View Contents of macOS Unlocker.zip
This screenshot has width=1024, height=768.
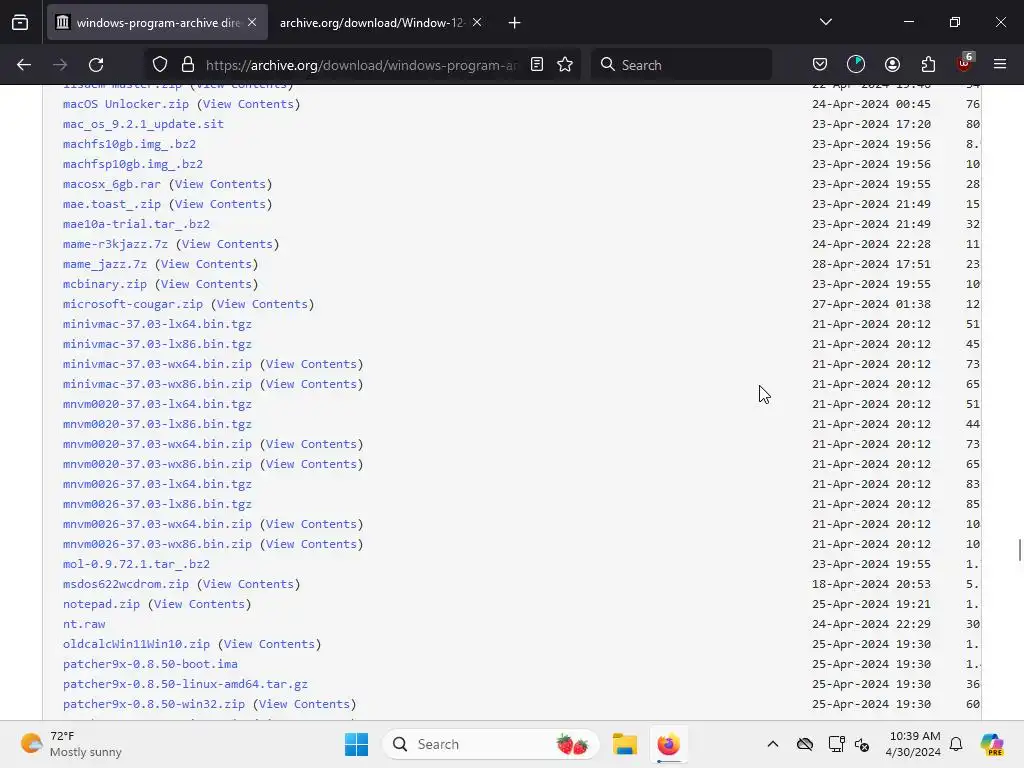coord(248,104)
